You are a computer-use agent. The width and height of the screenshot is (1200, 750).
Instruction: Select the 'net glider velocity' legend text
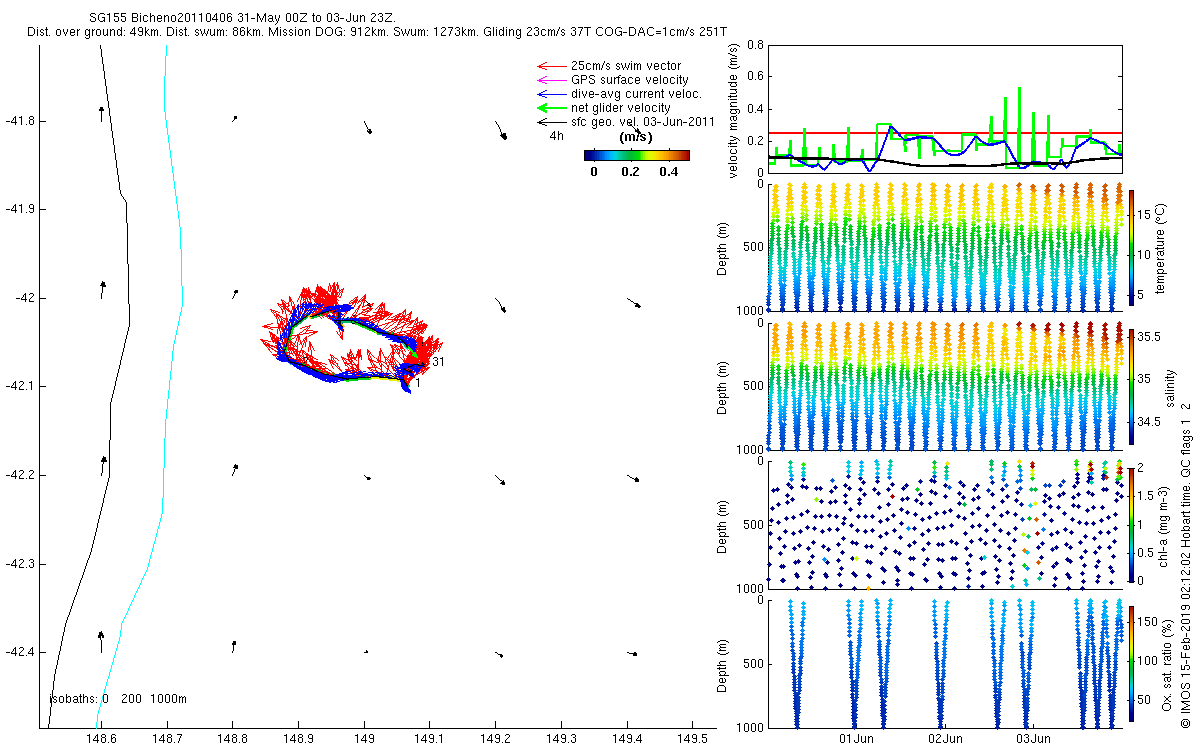click(621, 108)
